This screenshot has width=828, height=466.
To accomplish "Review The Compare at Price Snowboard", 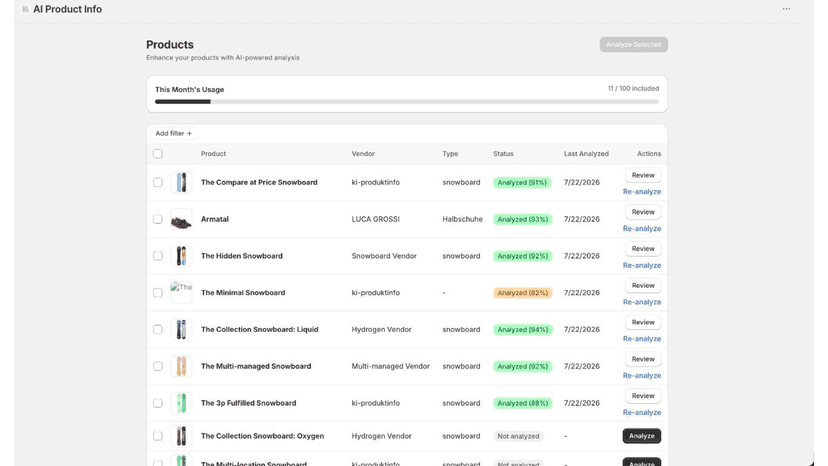I will tap(643, 175).
